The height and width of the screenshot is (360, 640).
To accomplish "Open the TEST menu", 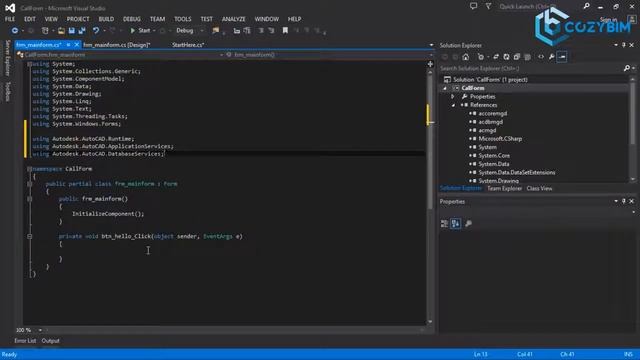I will pyautogui.click(x=207, y=19).
